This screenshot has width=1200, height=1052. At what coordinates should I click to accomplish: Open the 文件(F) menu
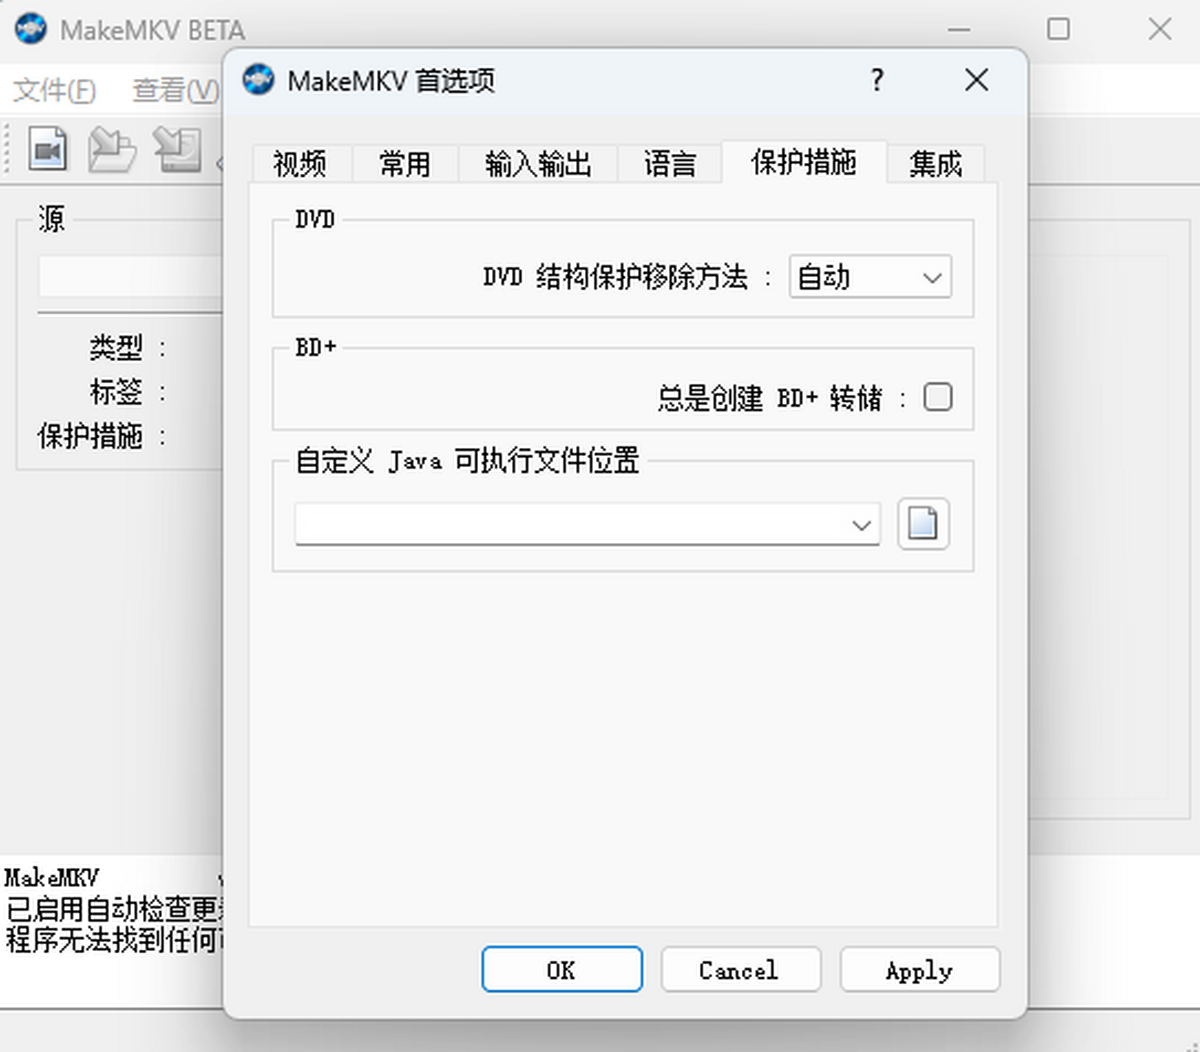[x=52, y=91]
